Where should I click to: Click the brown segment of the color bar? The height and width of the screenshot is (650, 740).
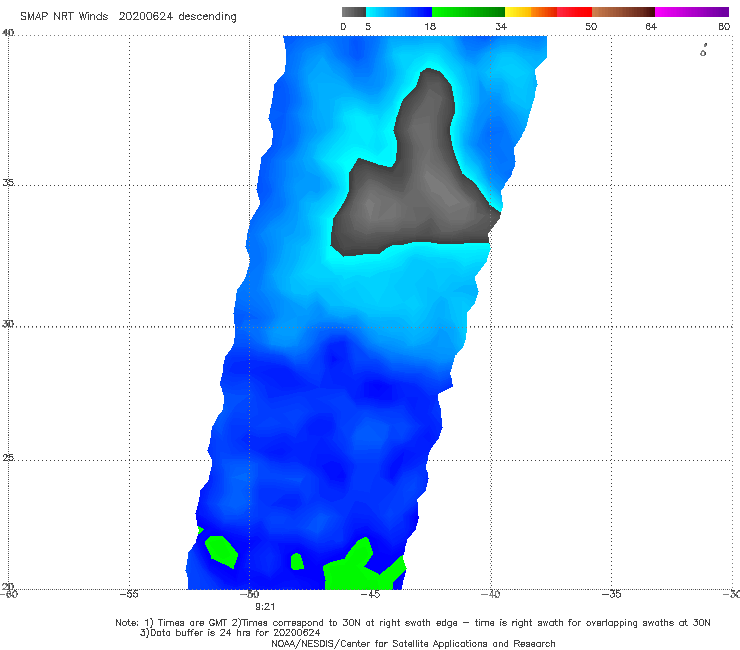623,12
